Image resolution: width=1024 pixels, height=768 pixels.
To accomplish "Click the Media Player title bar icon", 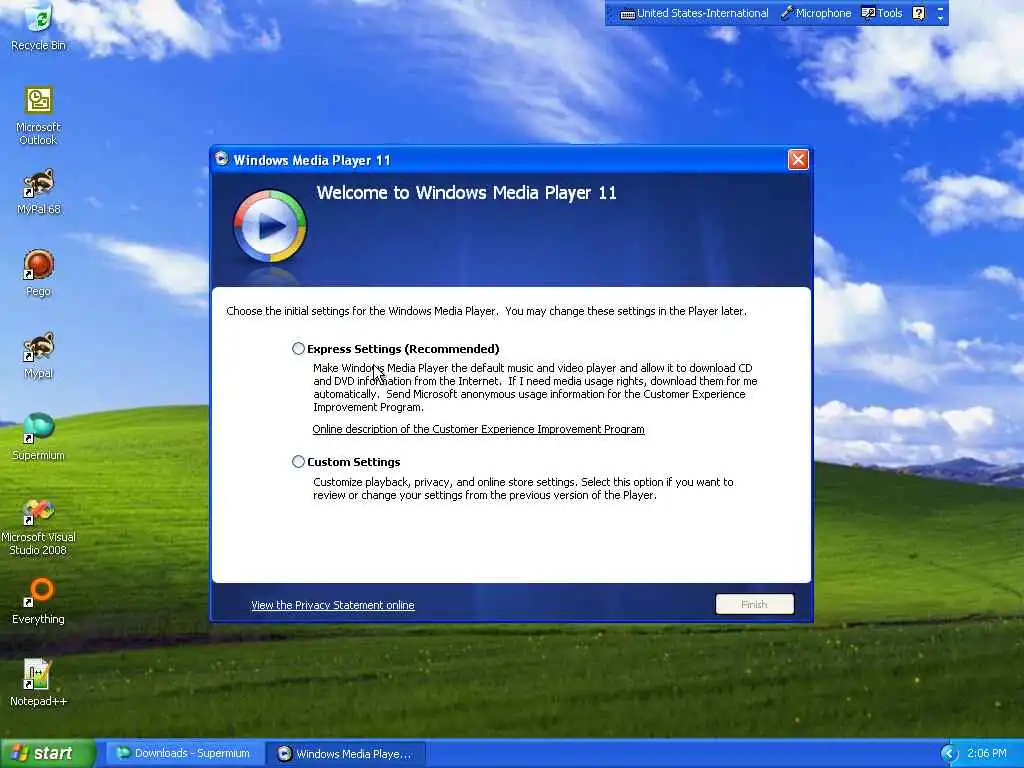I will tap(222, 159).
